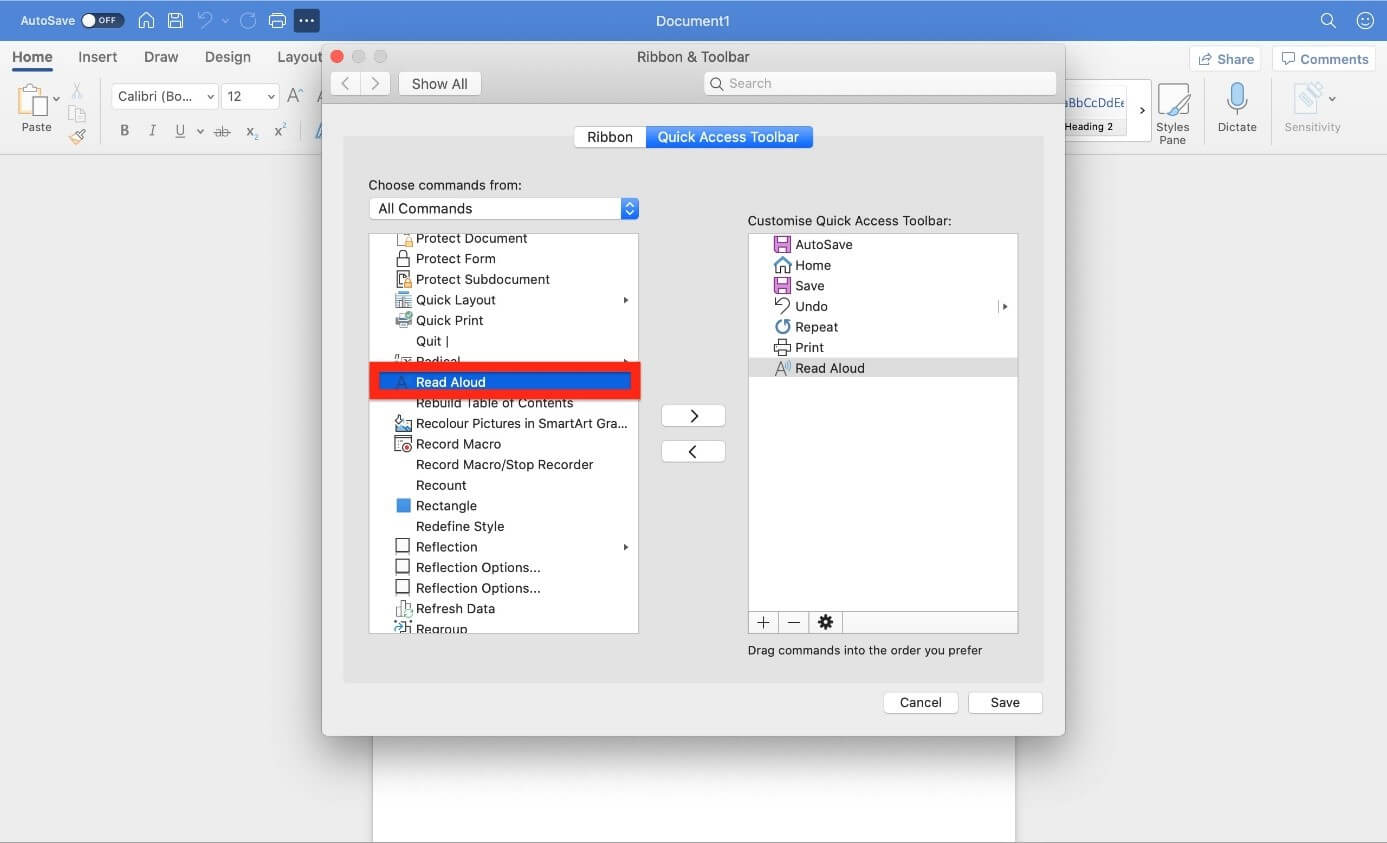Click the remove command left-arrow button
Screen dimensions: 1387x843
693,452
